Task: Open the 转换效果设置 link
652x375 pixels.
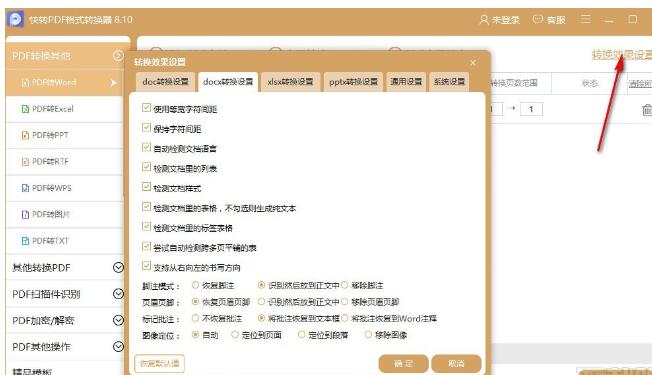Action: [622, 54]
